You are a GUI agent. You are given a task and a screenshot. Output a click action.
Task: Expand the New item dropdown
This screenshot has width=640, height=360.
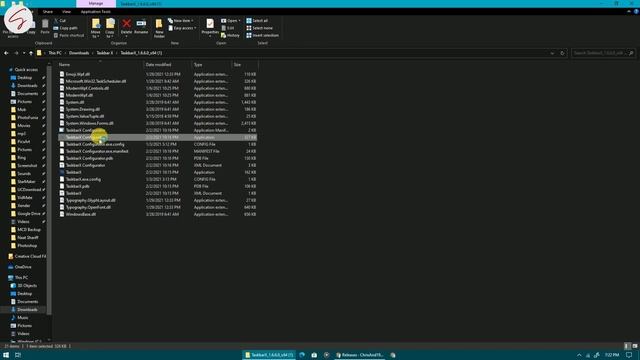pos(181,20)
